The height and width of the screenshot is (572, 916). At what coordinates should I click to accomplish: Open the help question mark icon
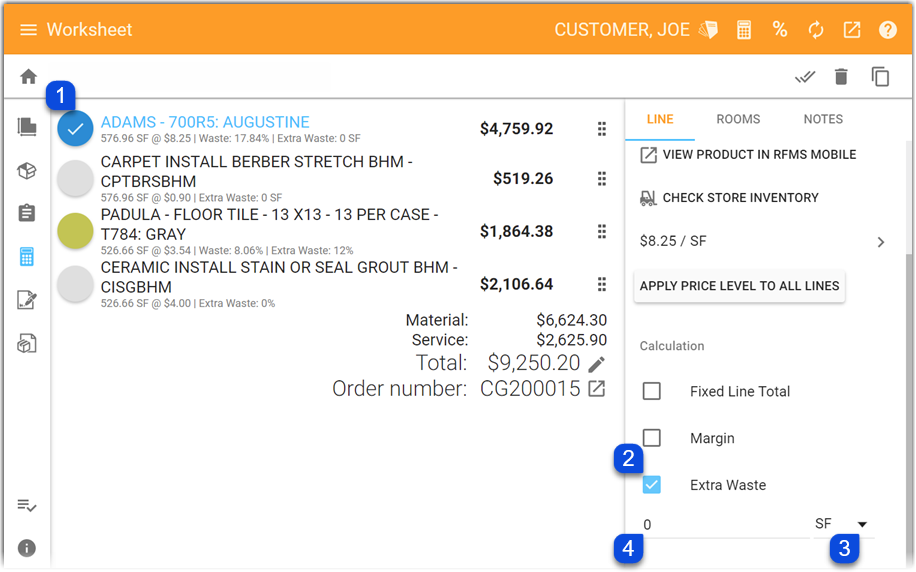click(x=888, y=30)
